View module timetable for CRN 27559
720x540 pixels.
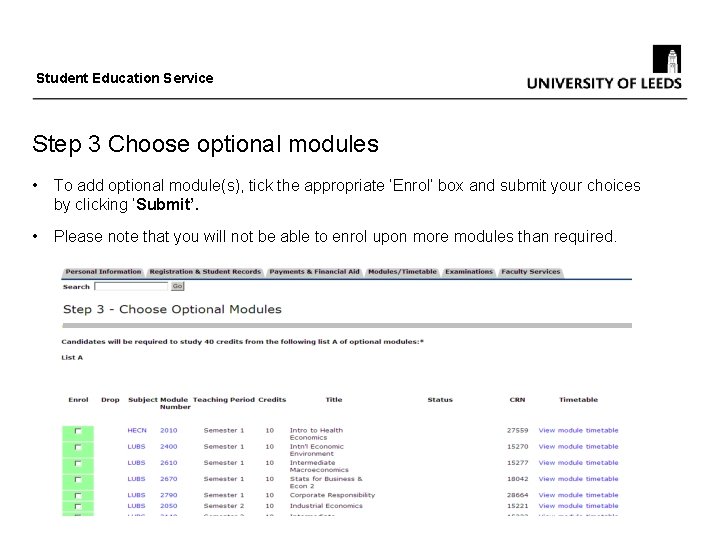[x=578, y=431]
